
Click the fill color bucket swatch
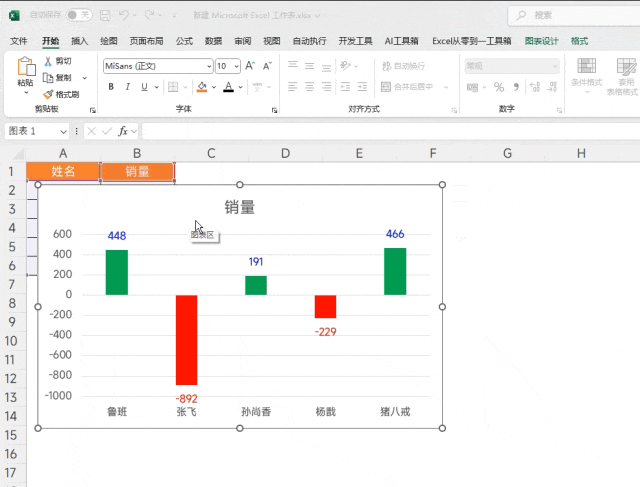(202, 87)
